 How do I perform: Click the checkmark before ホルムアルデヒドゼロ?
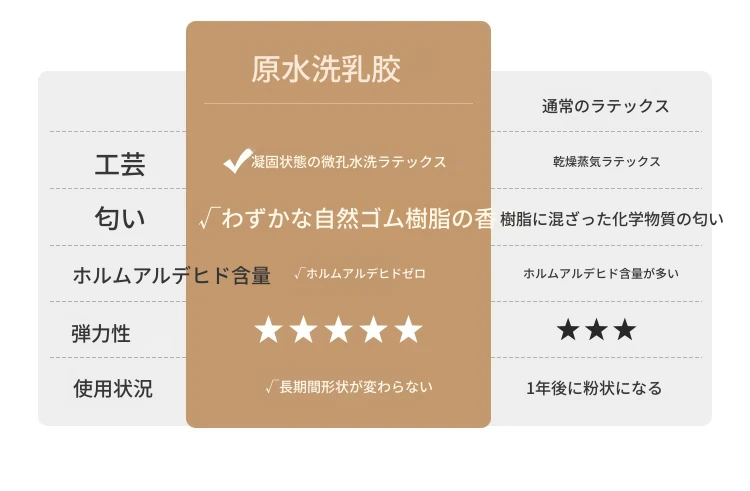coord(299,273)
